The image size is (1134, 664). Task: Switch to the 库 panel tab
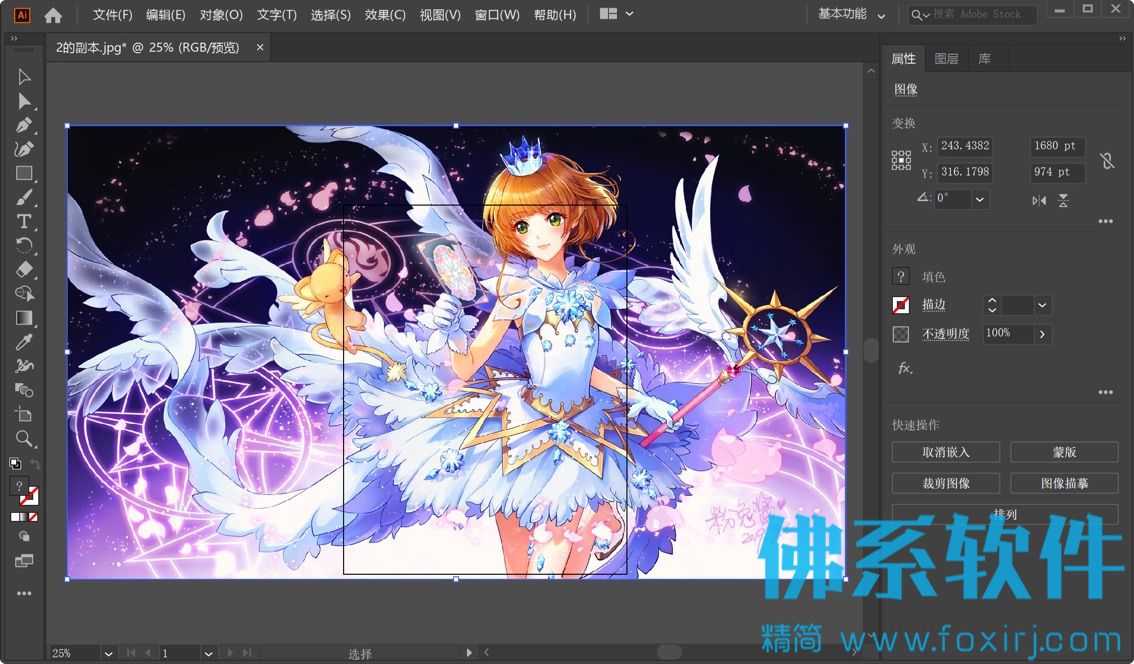pos(984,59)
